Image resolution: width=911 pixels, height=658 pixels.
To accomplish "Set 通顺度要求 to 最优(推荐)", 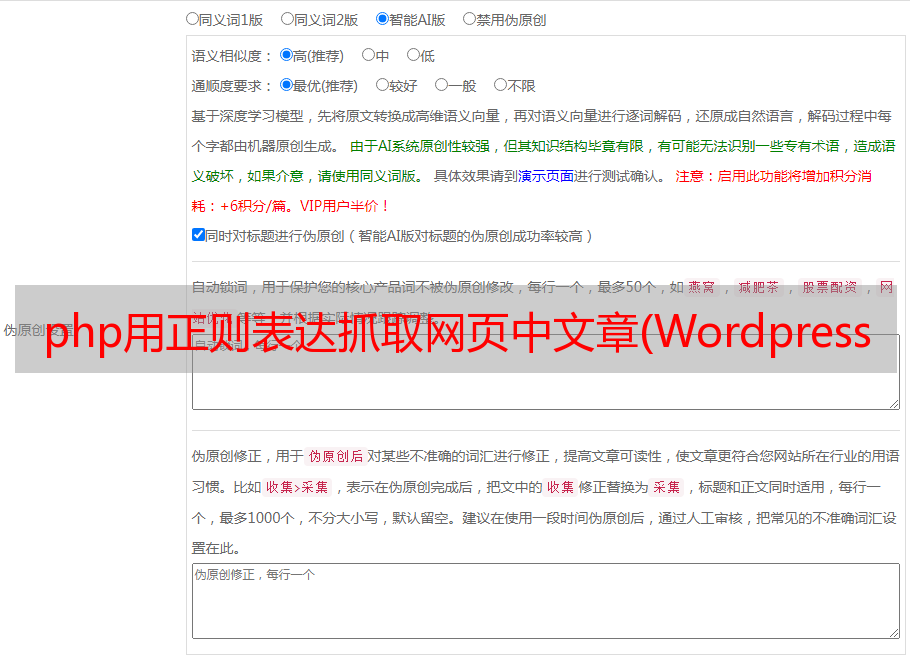I will tap(286, 85).
